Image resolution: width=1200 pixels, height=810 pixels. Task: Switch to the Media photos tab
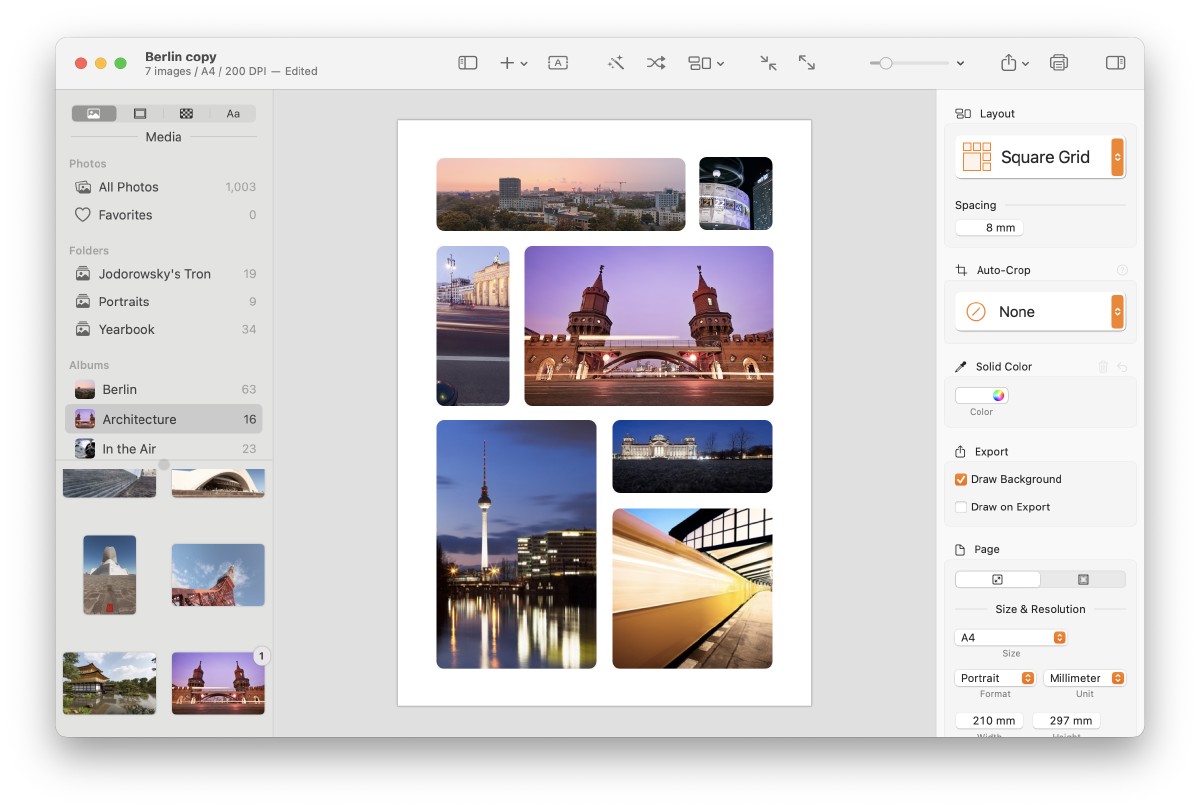click(x=94, y=114)
